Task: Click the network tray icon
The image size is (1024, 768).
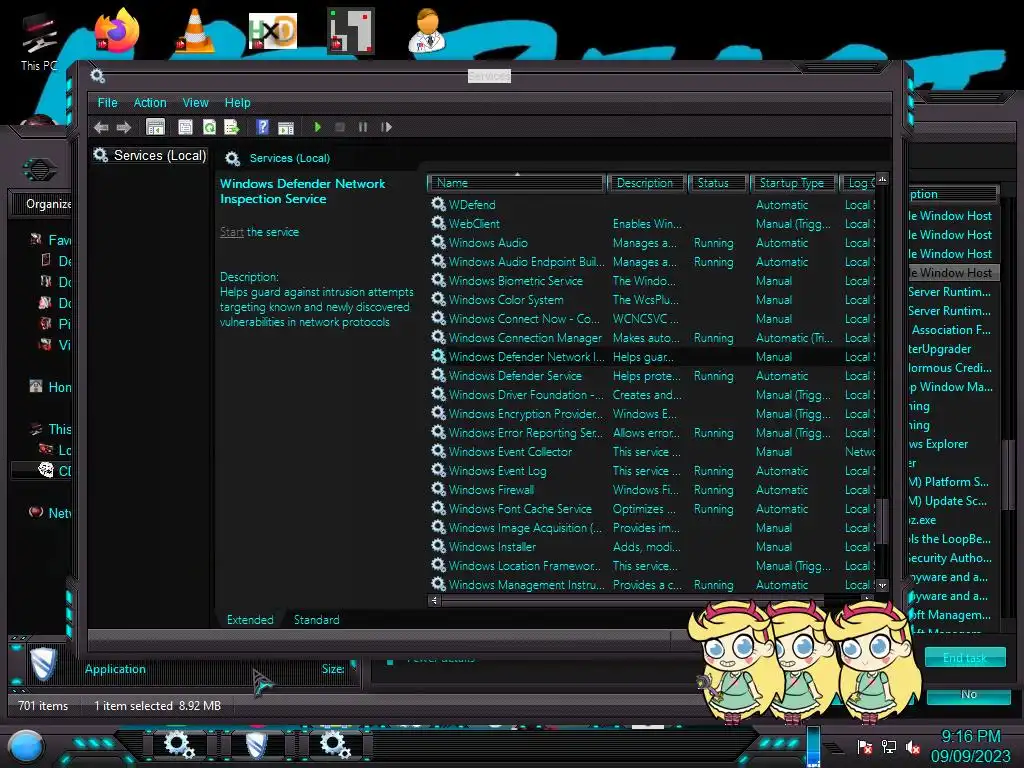Action: [889, 746]
